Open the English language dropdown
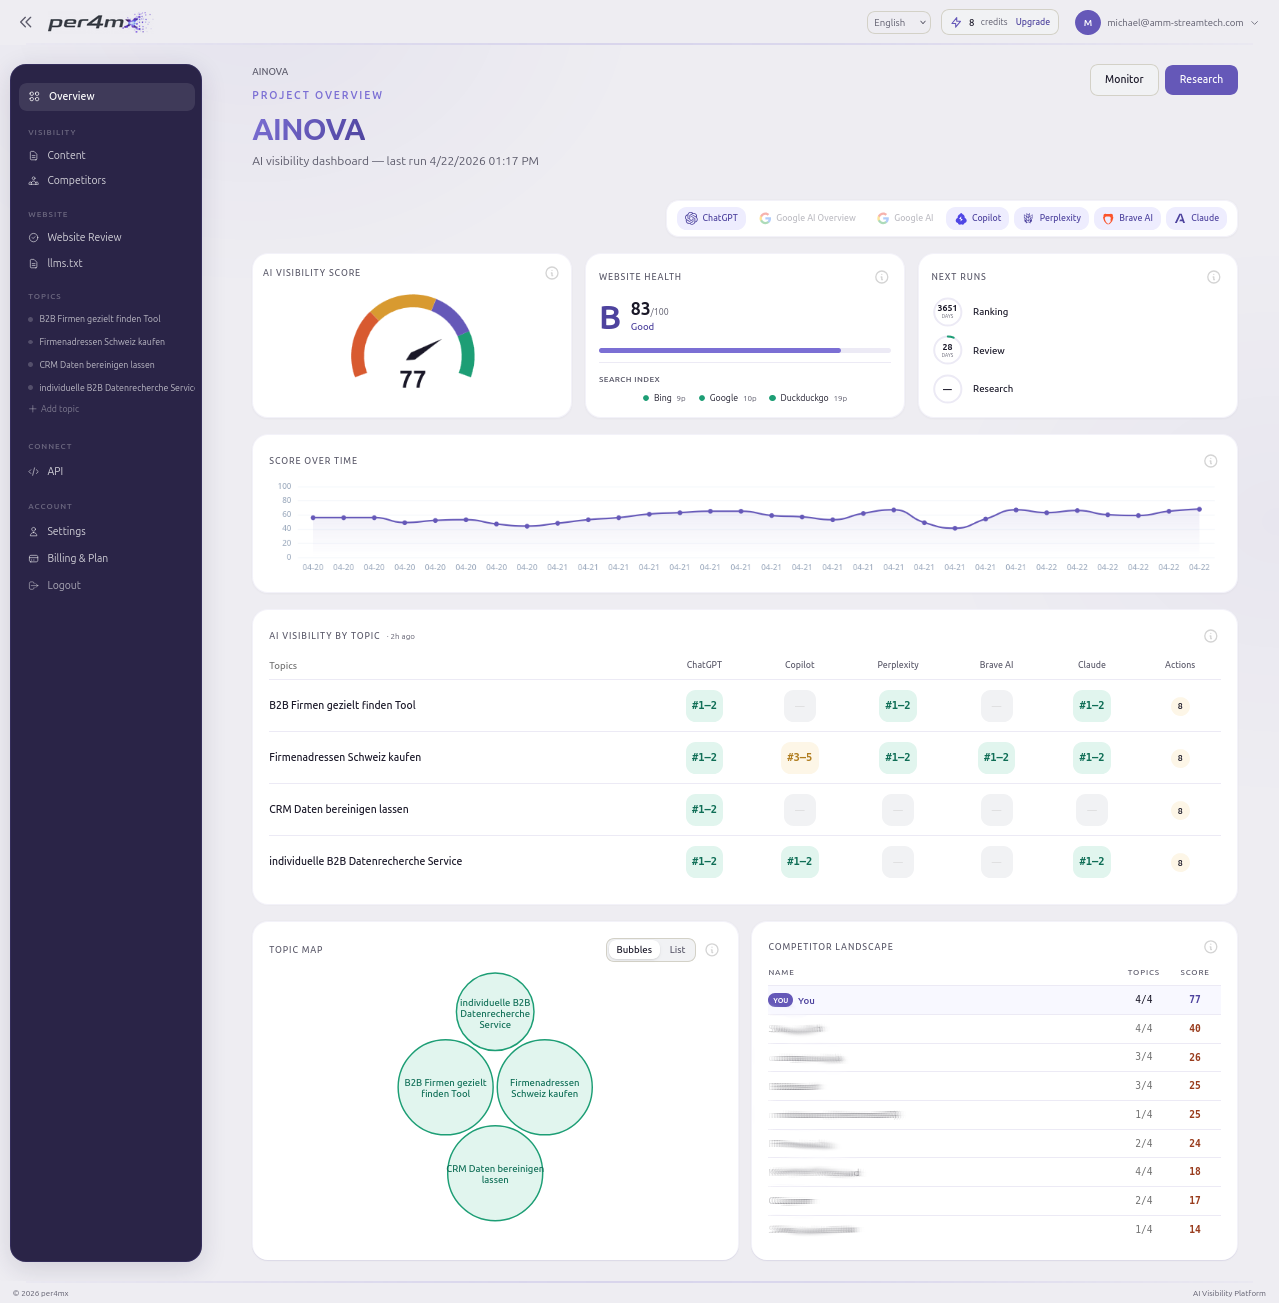 tap(898, 22)
